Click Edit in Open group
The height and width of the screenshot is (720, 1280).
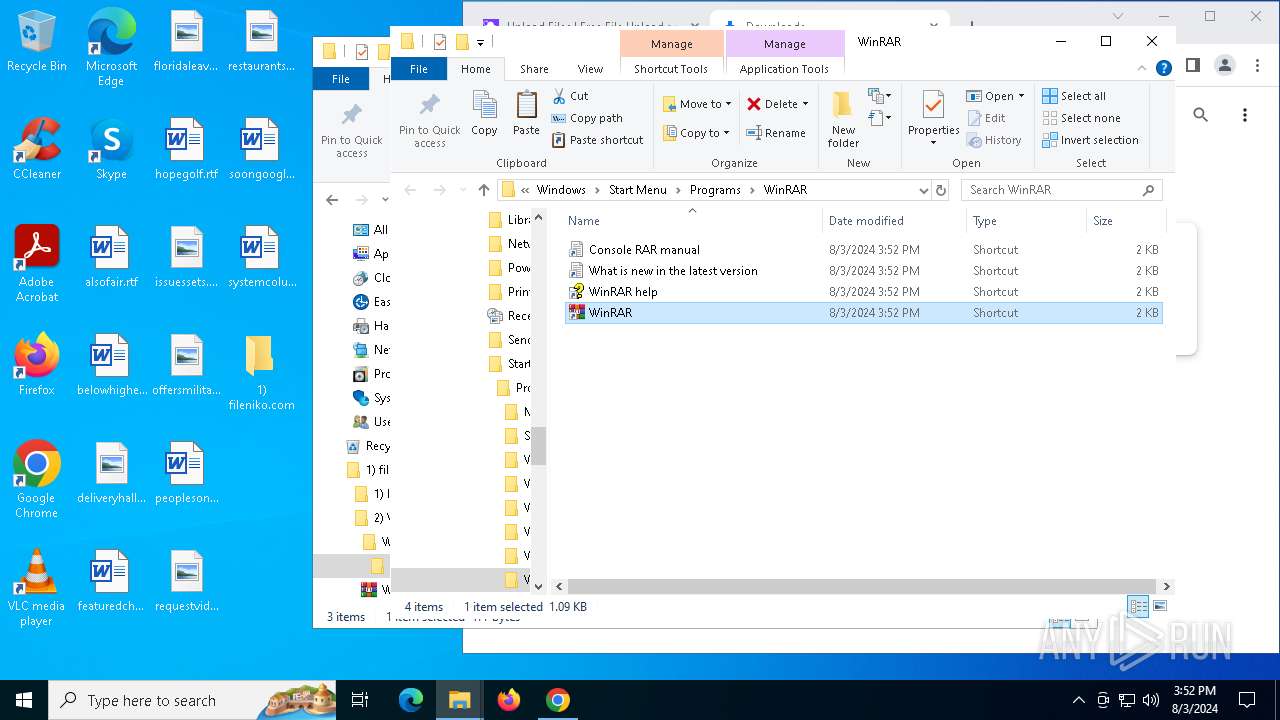[986, 118]
